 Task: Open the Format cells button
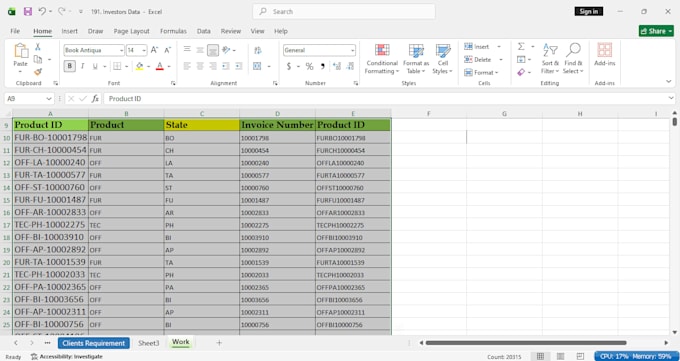[481, 72]
